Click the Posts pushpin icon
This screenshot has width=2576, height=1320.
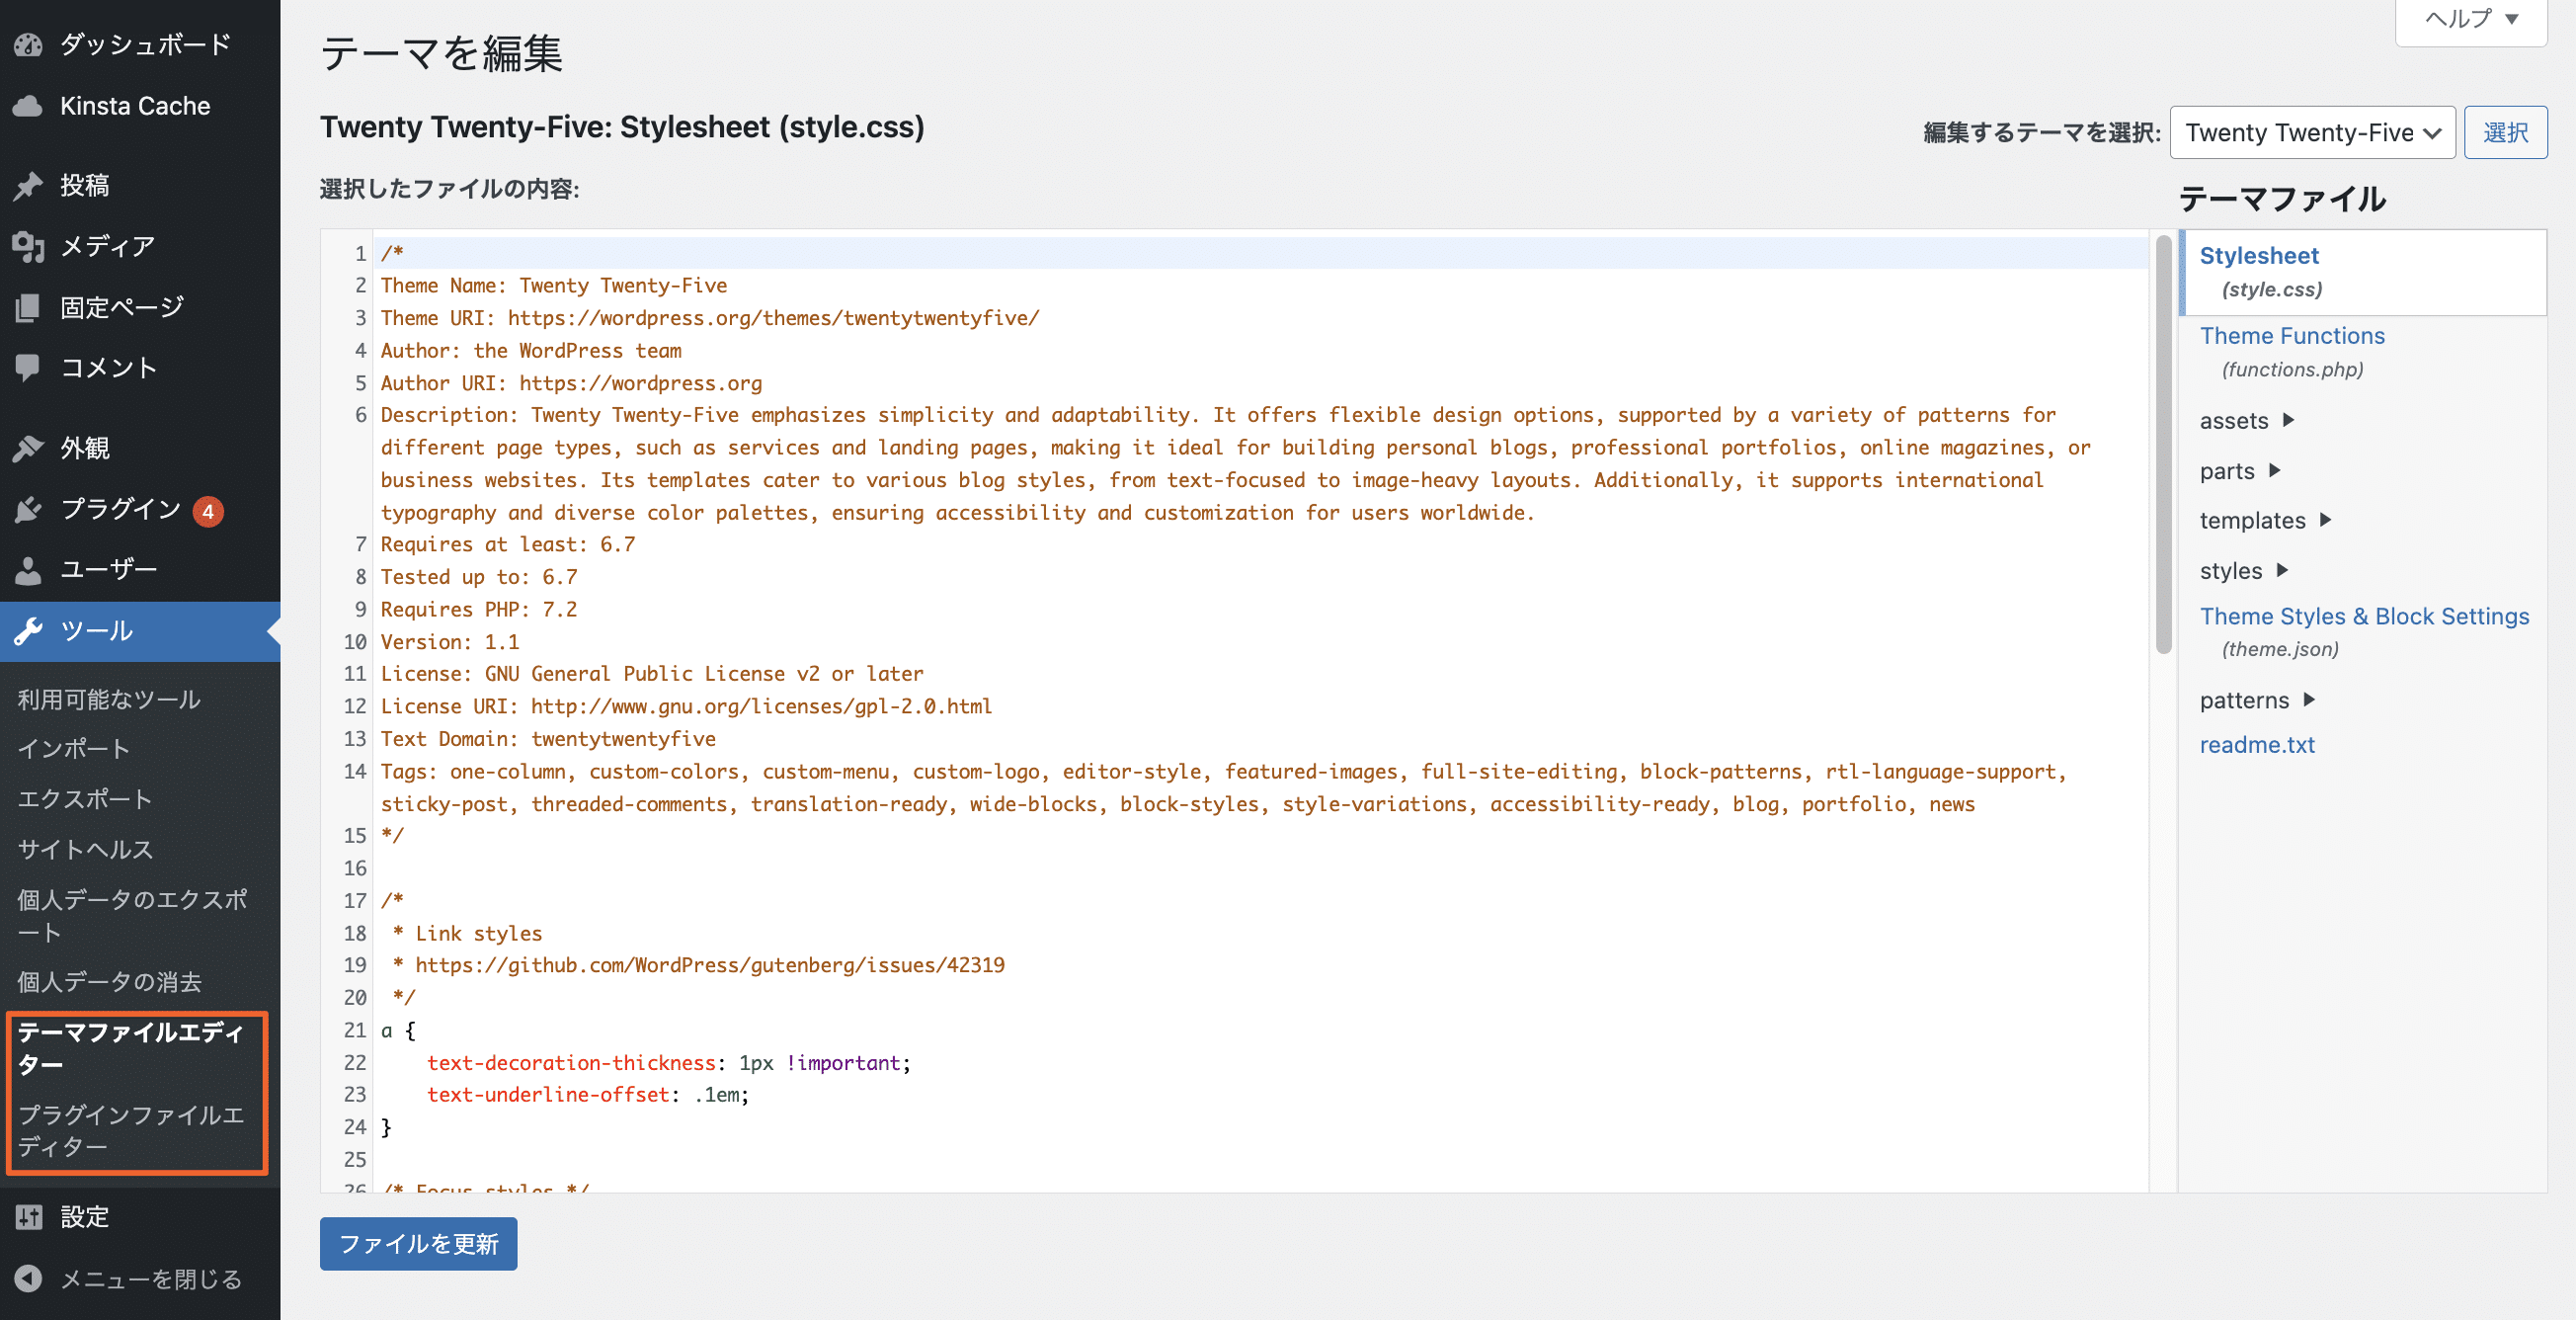[x=28, y=185]
